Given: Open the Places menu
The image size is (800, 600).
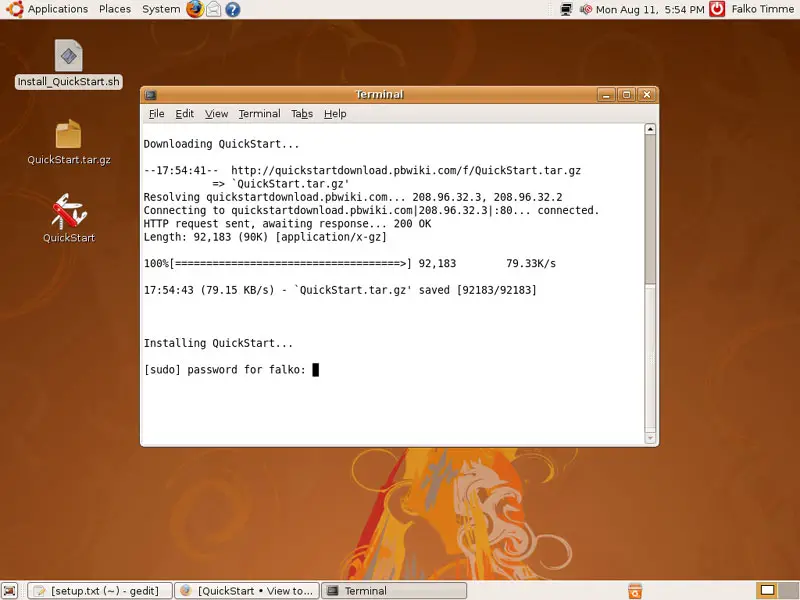Looking at the screenshot, I should [x=115, y=9].
